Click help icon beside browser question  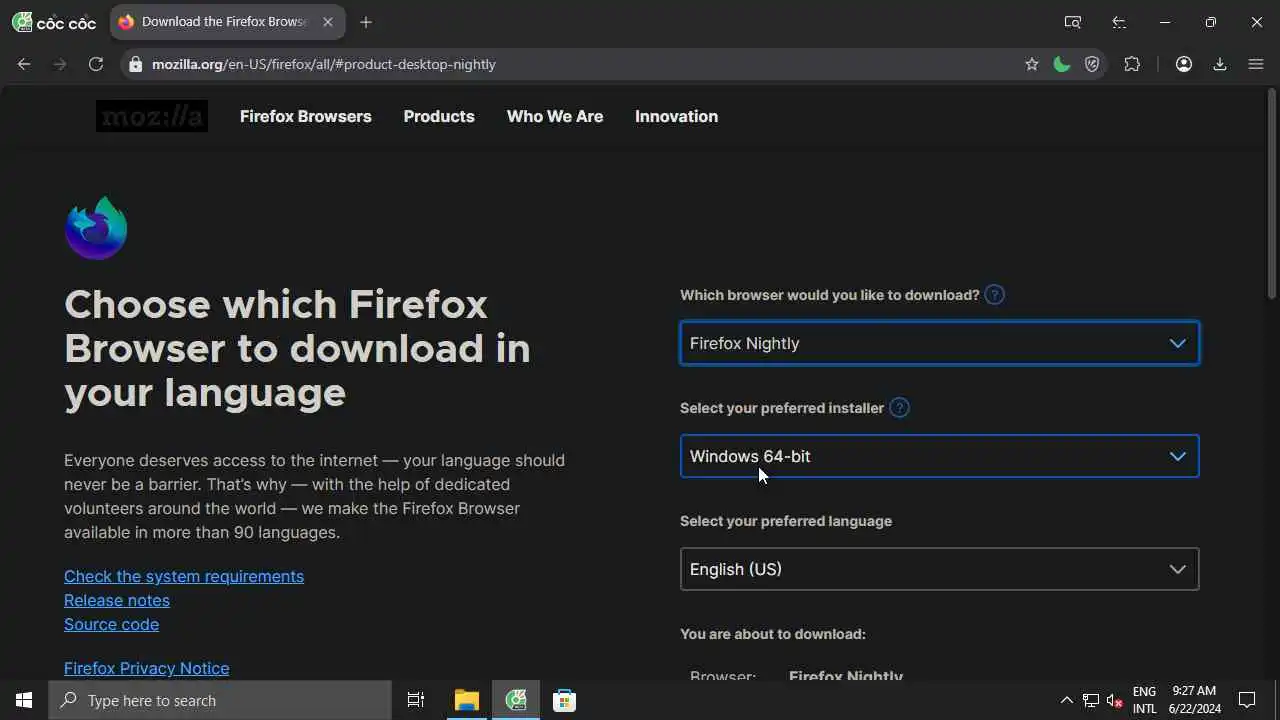[994, 295]
